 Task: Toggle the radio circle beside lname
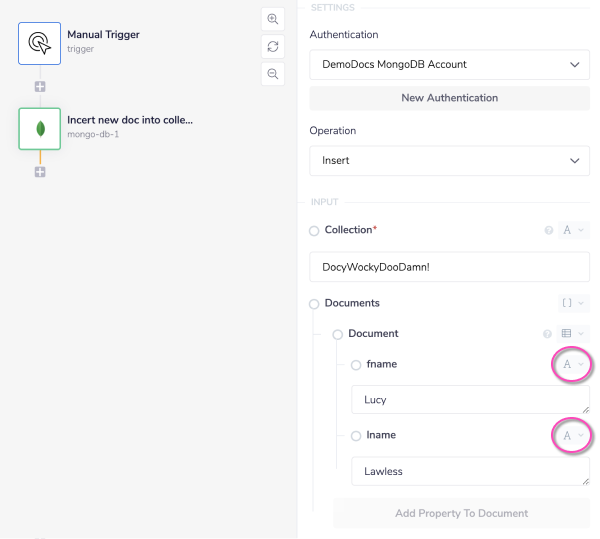pos(356,436)
